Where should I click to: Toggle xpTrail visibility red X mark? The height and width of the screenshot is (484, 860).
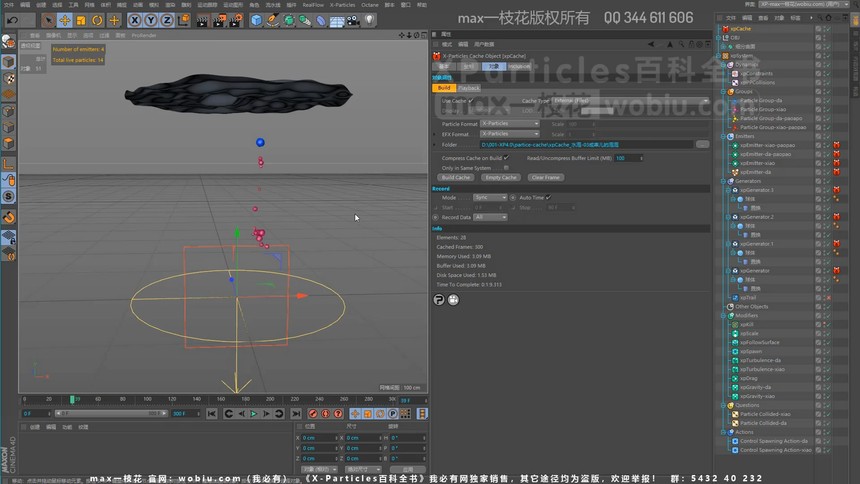coord(829,297)
